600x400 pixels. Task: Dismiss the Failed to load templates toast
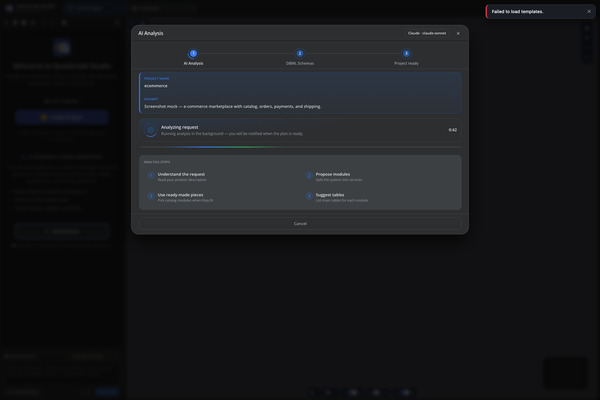[x=589, y=11]
